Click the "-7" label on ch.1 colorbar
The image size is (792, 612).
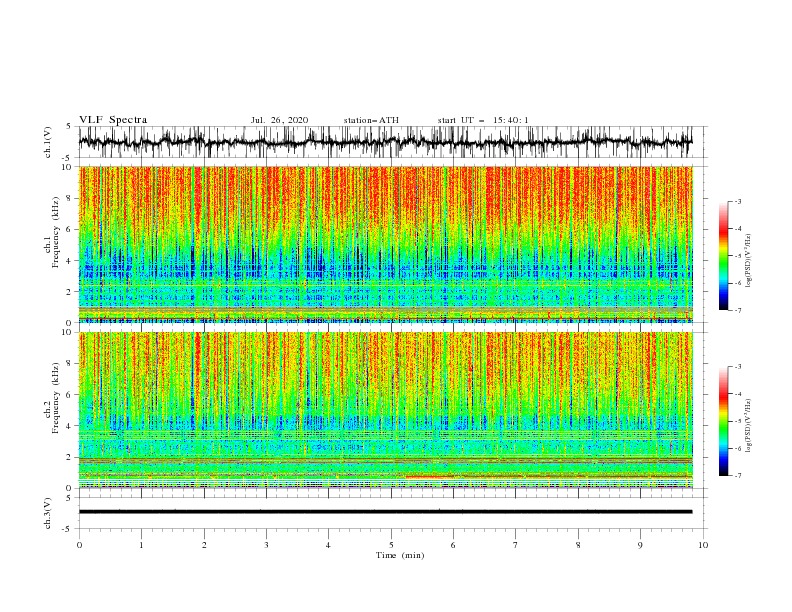(x=738, y=310)
